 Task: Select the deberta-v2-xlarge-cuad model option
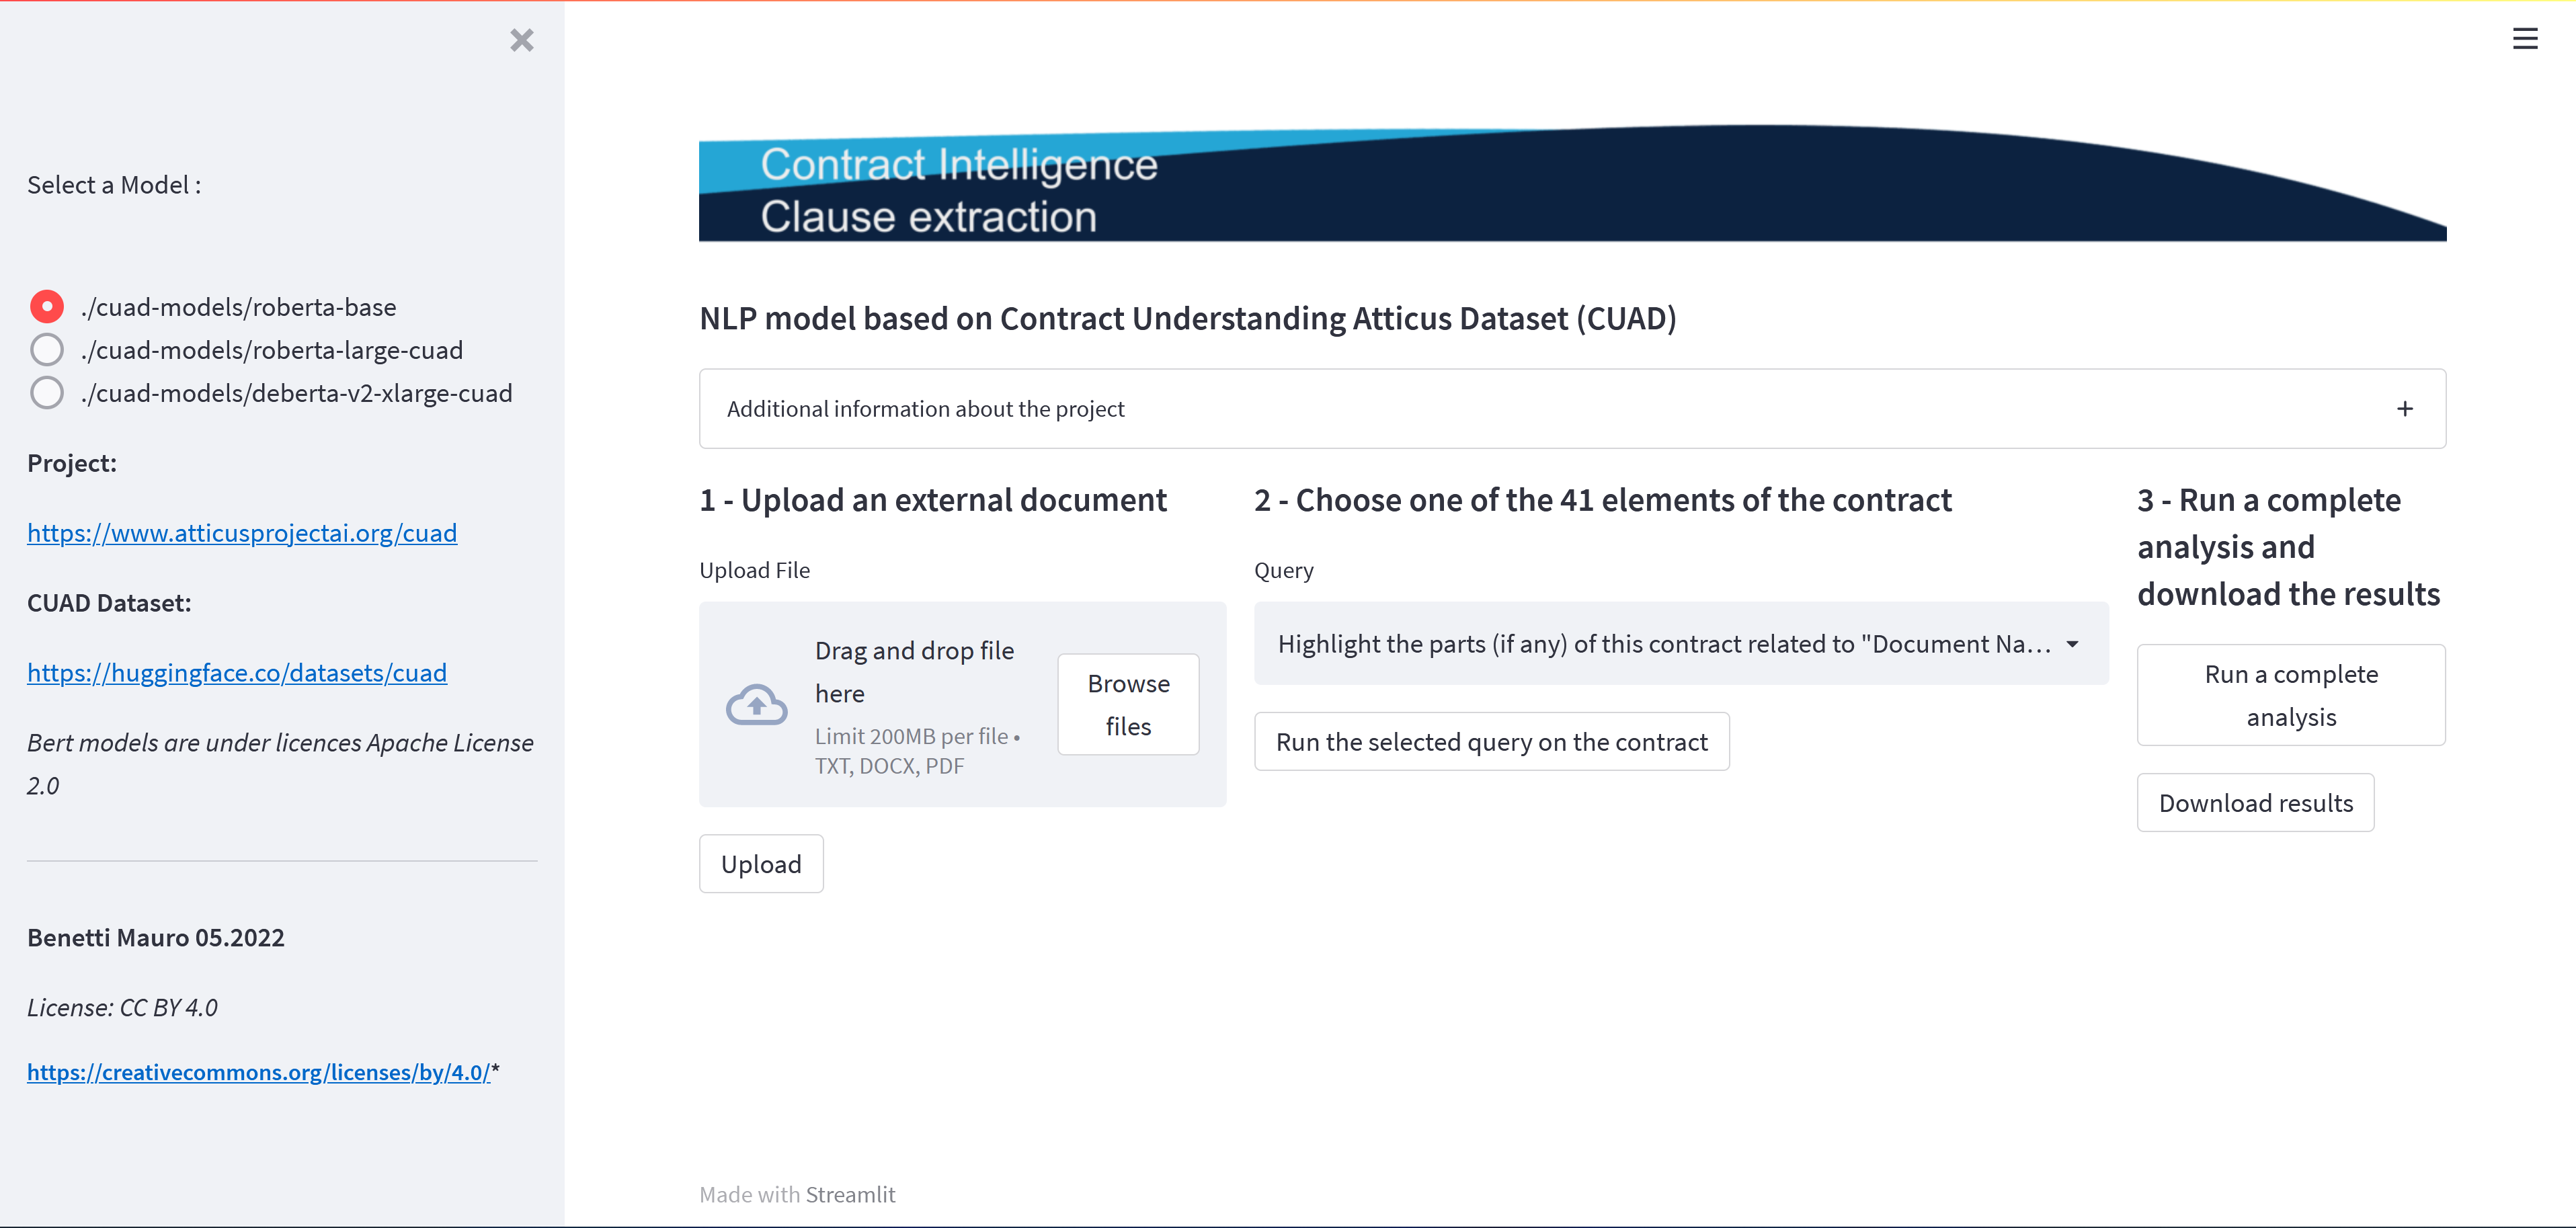click(x=47, y=393)
